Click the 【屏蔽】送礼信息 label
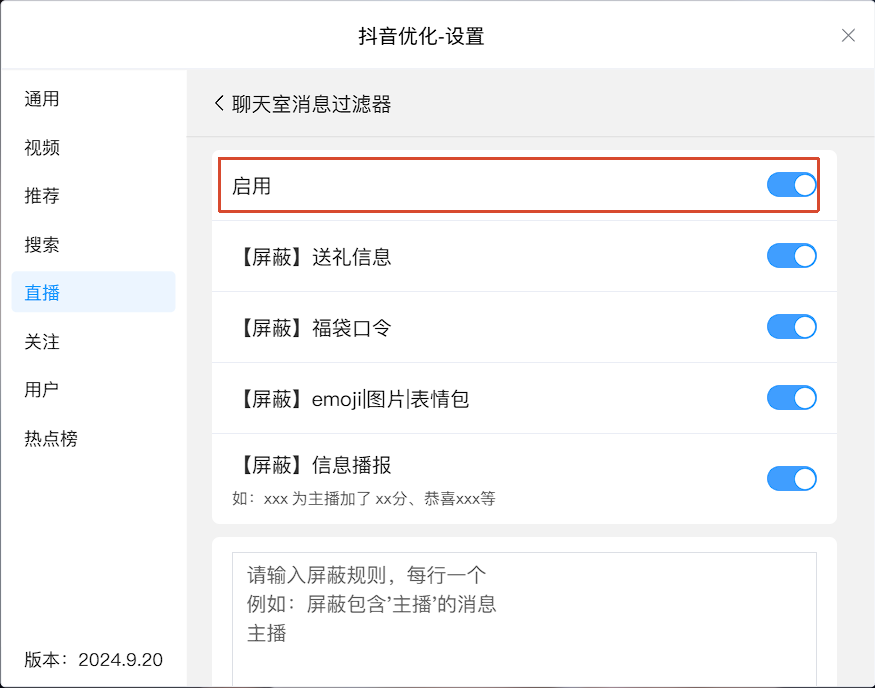The height and width of the screenshot is (688, 875). click(x=312, y=257)
